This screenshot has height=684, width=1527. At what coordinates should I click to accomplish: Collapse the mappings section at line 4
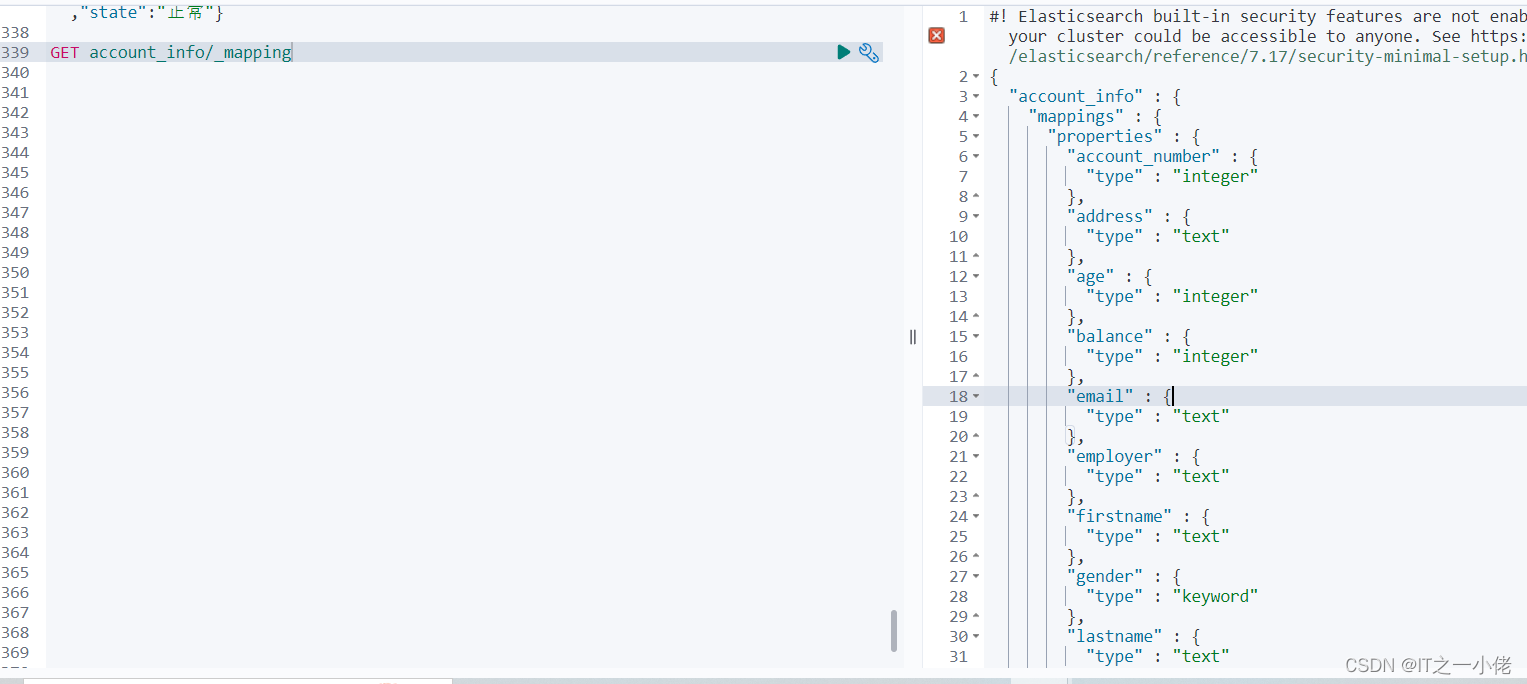tap(974, 116)
